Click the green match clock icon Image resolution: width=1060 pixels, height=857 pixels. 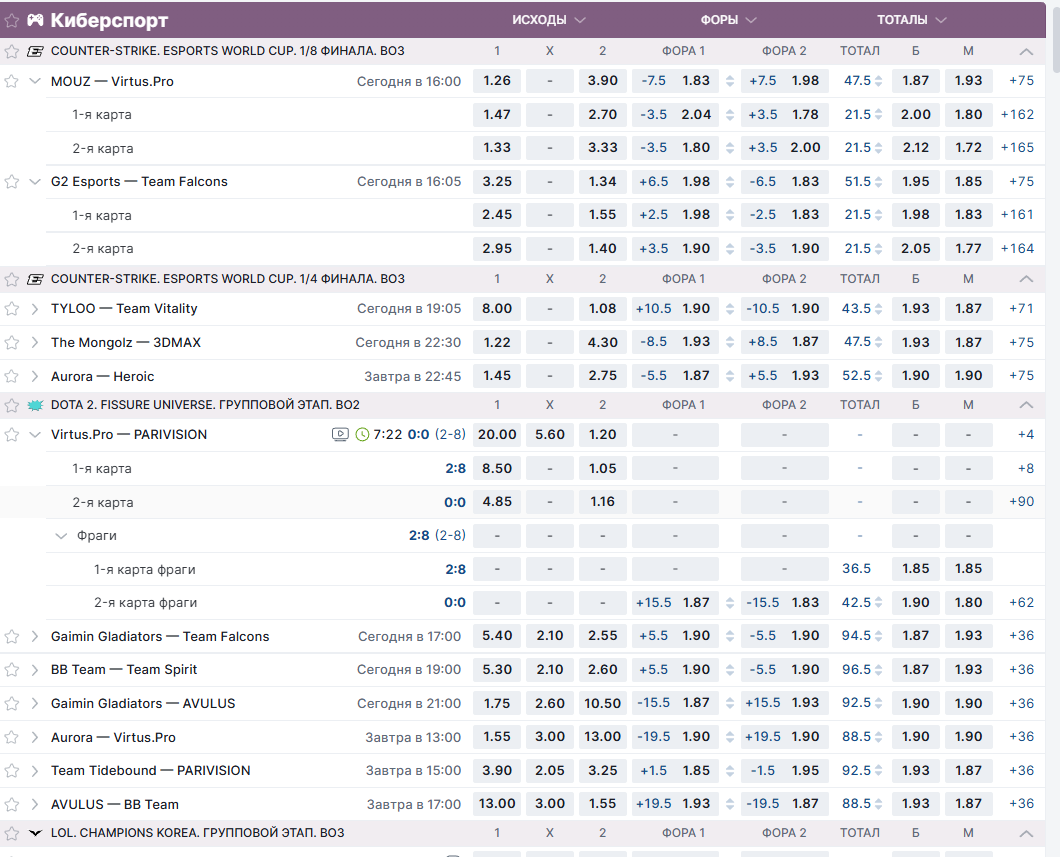(x=362, y=435)
